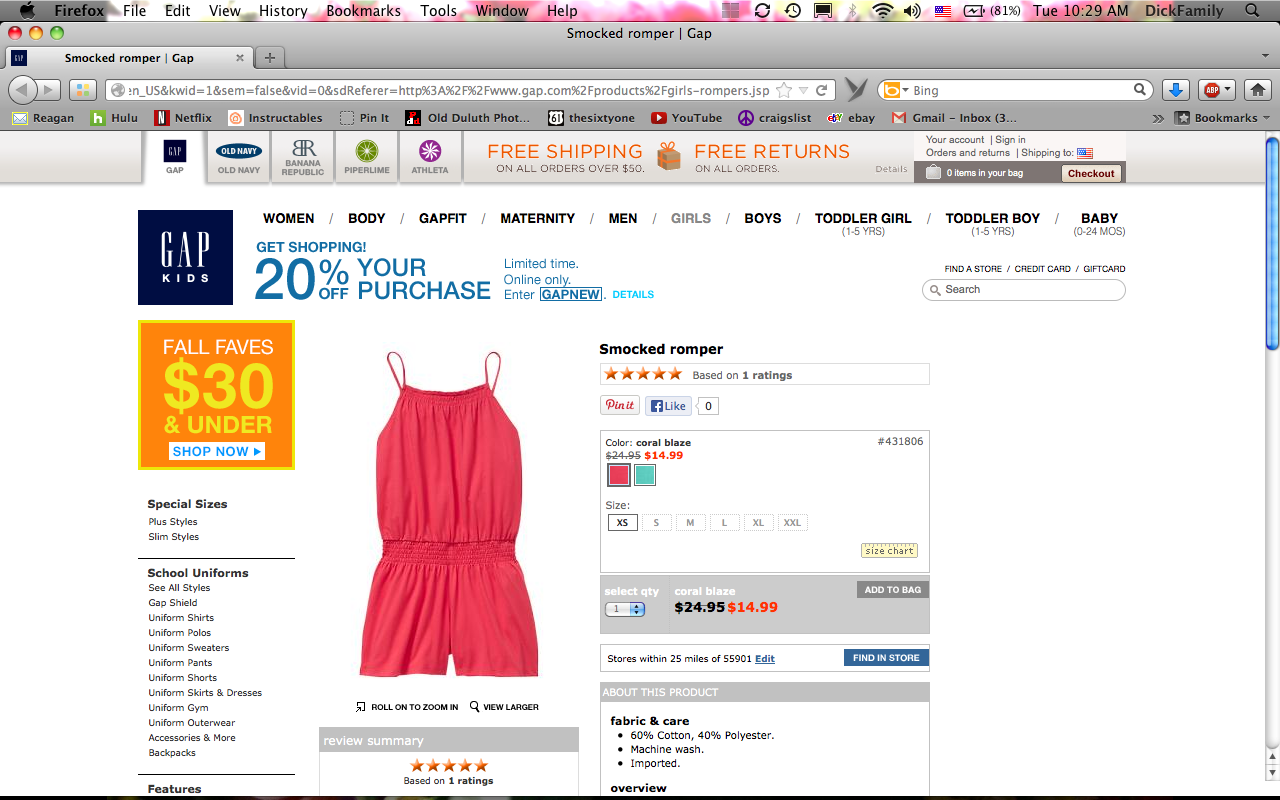Viewport: 1280px width, 800px height.
Task: Edit the store zip code
Action: tap(765, 659)
